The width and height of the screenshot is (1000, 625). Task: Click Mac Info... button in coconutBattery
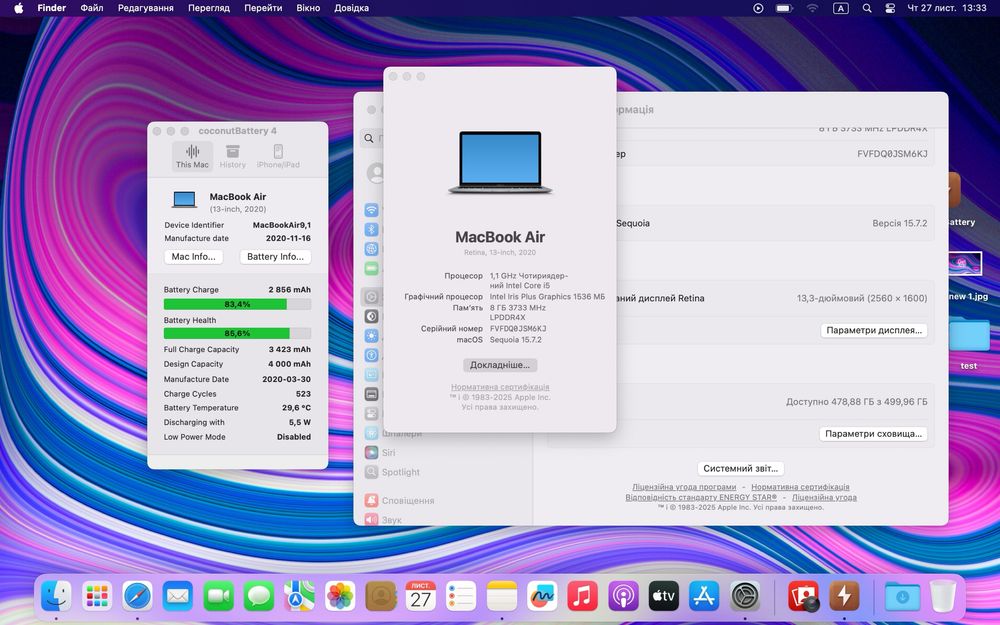[x=193, y=256]
